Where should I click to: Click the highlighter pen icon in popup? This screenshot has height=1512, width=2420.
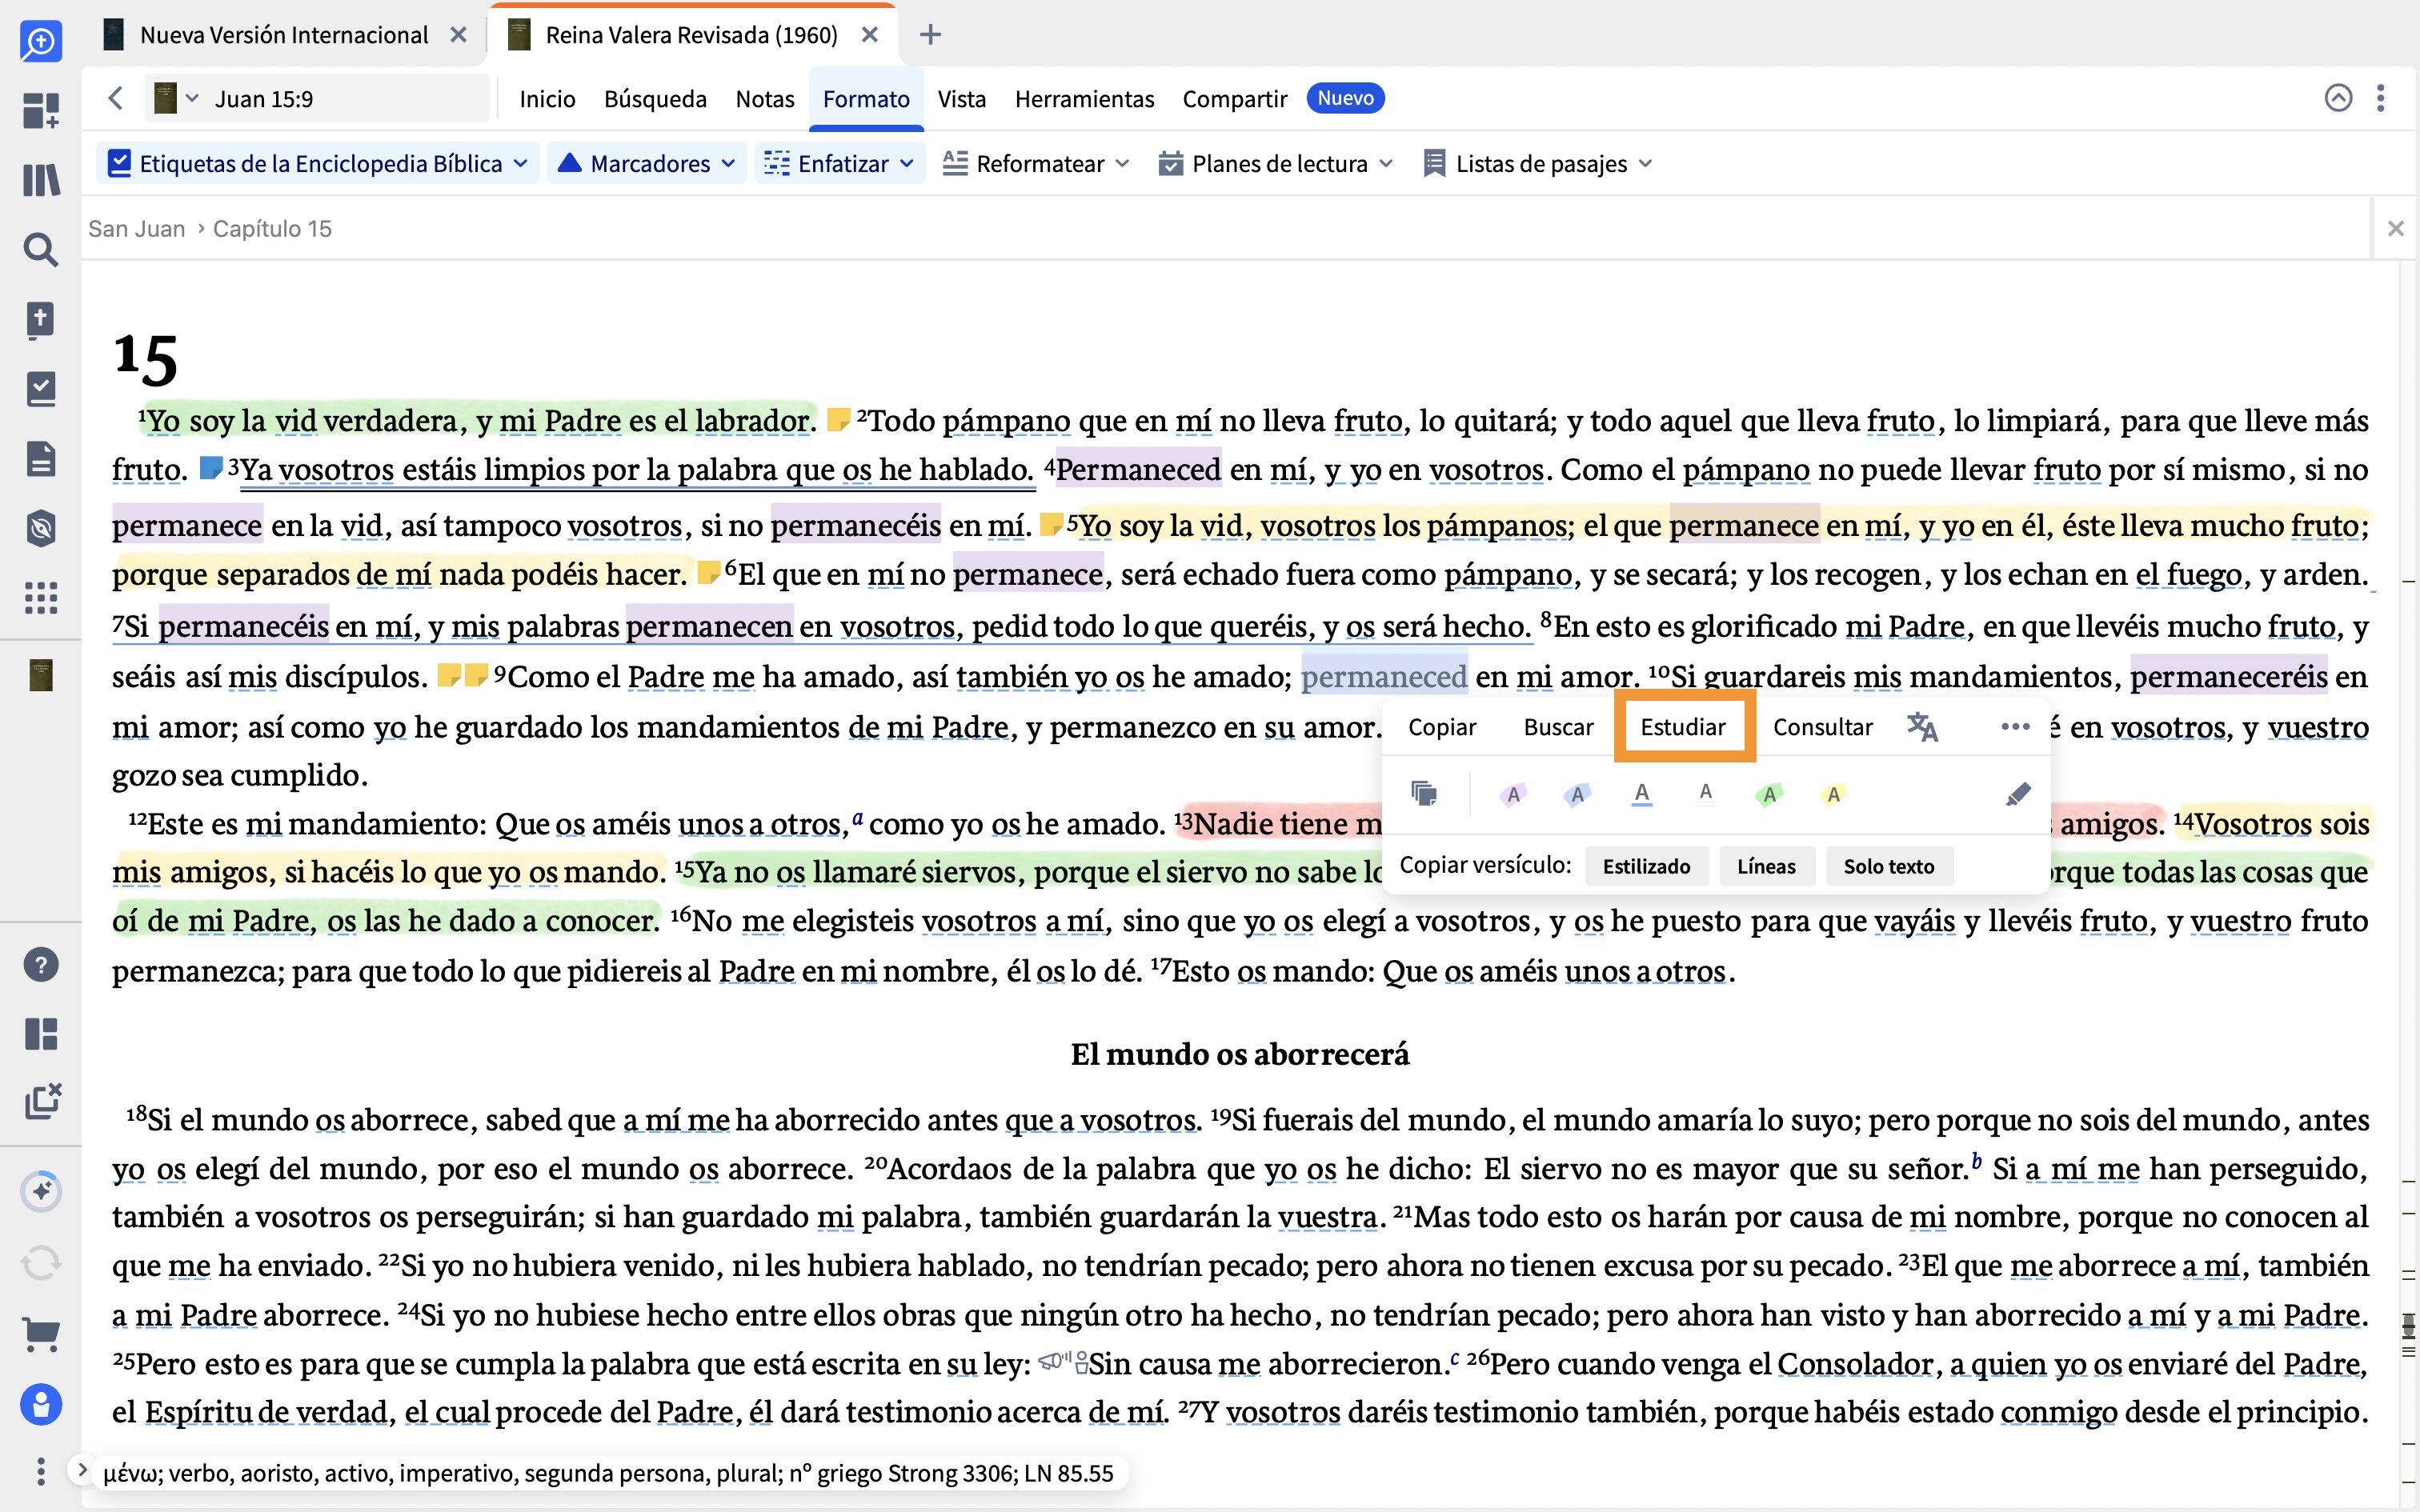click(2018, 794)
